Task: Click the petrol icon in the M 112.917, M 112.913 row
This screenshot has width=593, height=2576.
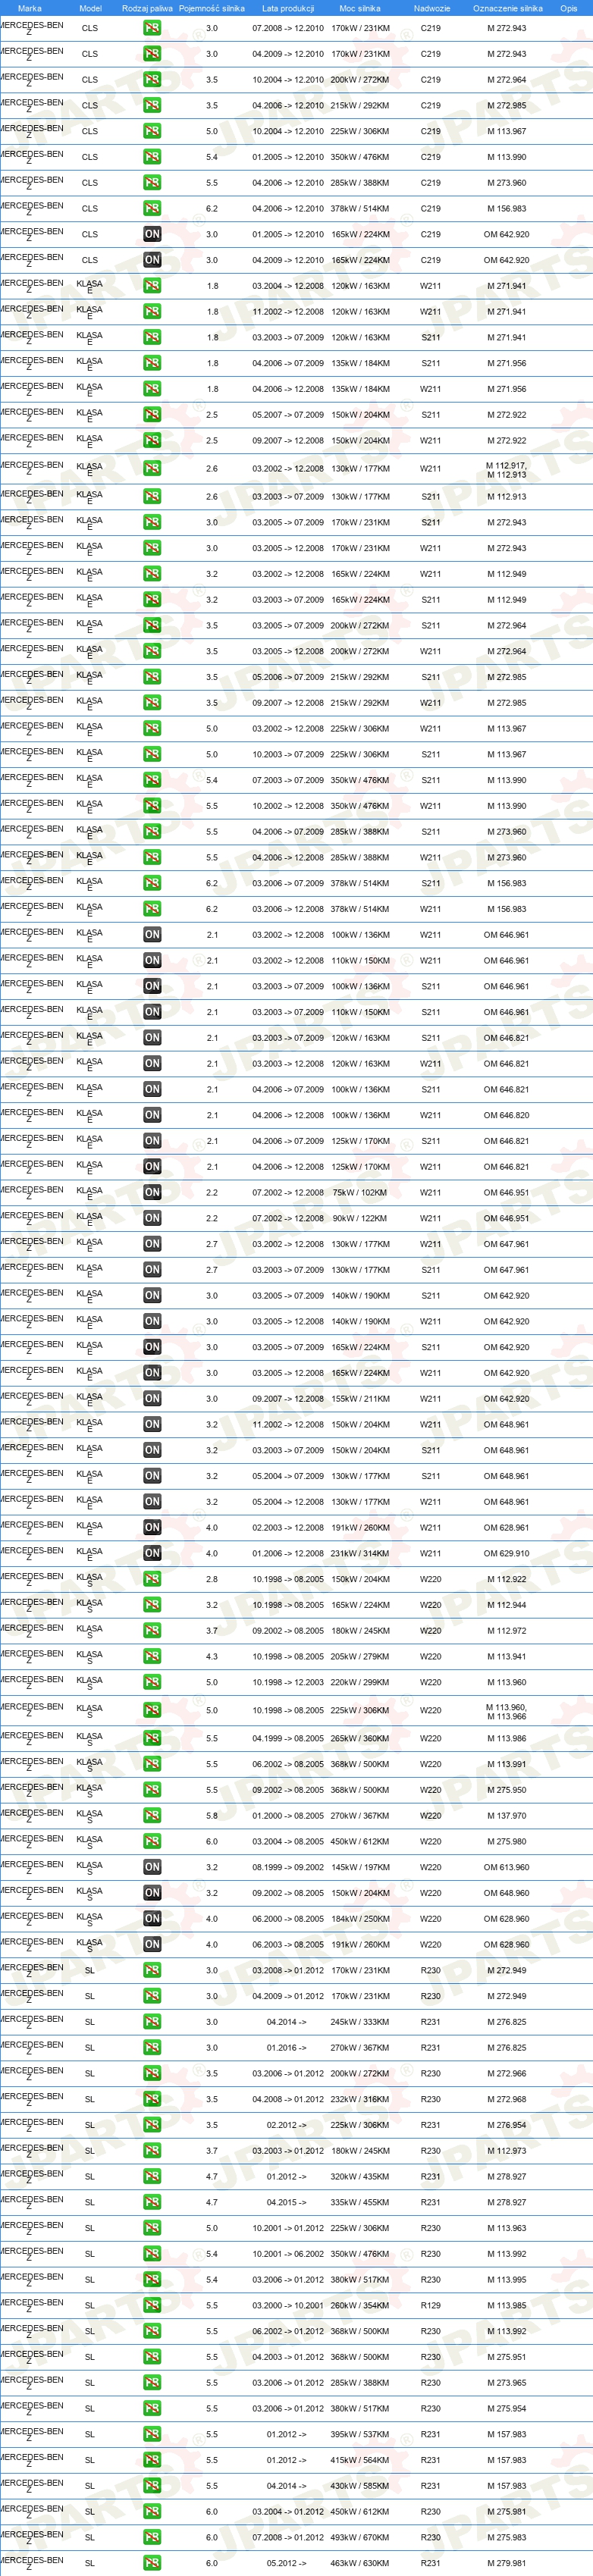Action: click(152, 468)
